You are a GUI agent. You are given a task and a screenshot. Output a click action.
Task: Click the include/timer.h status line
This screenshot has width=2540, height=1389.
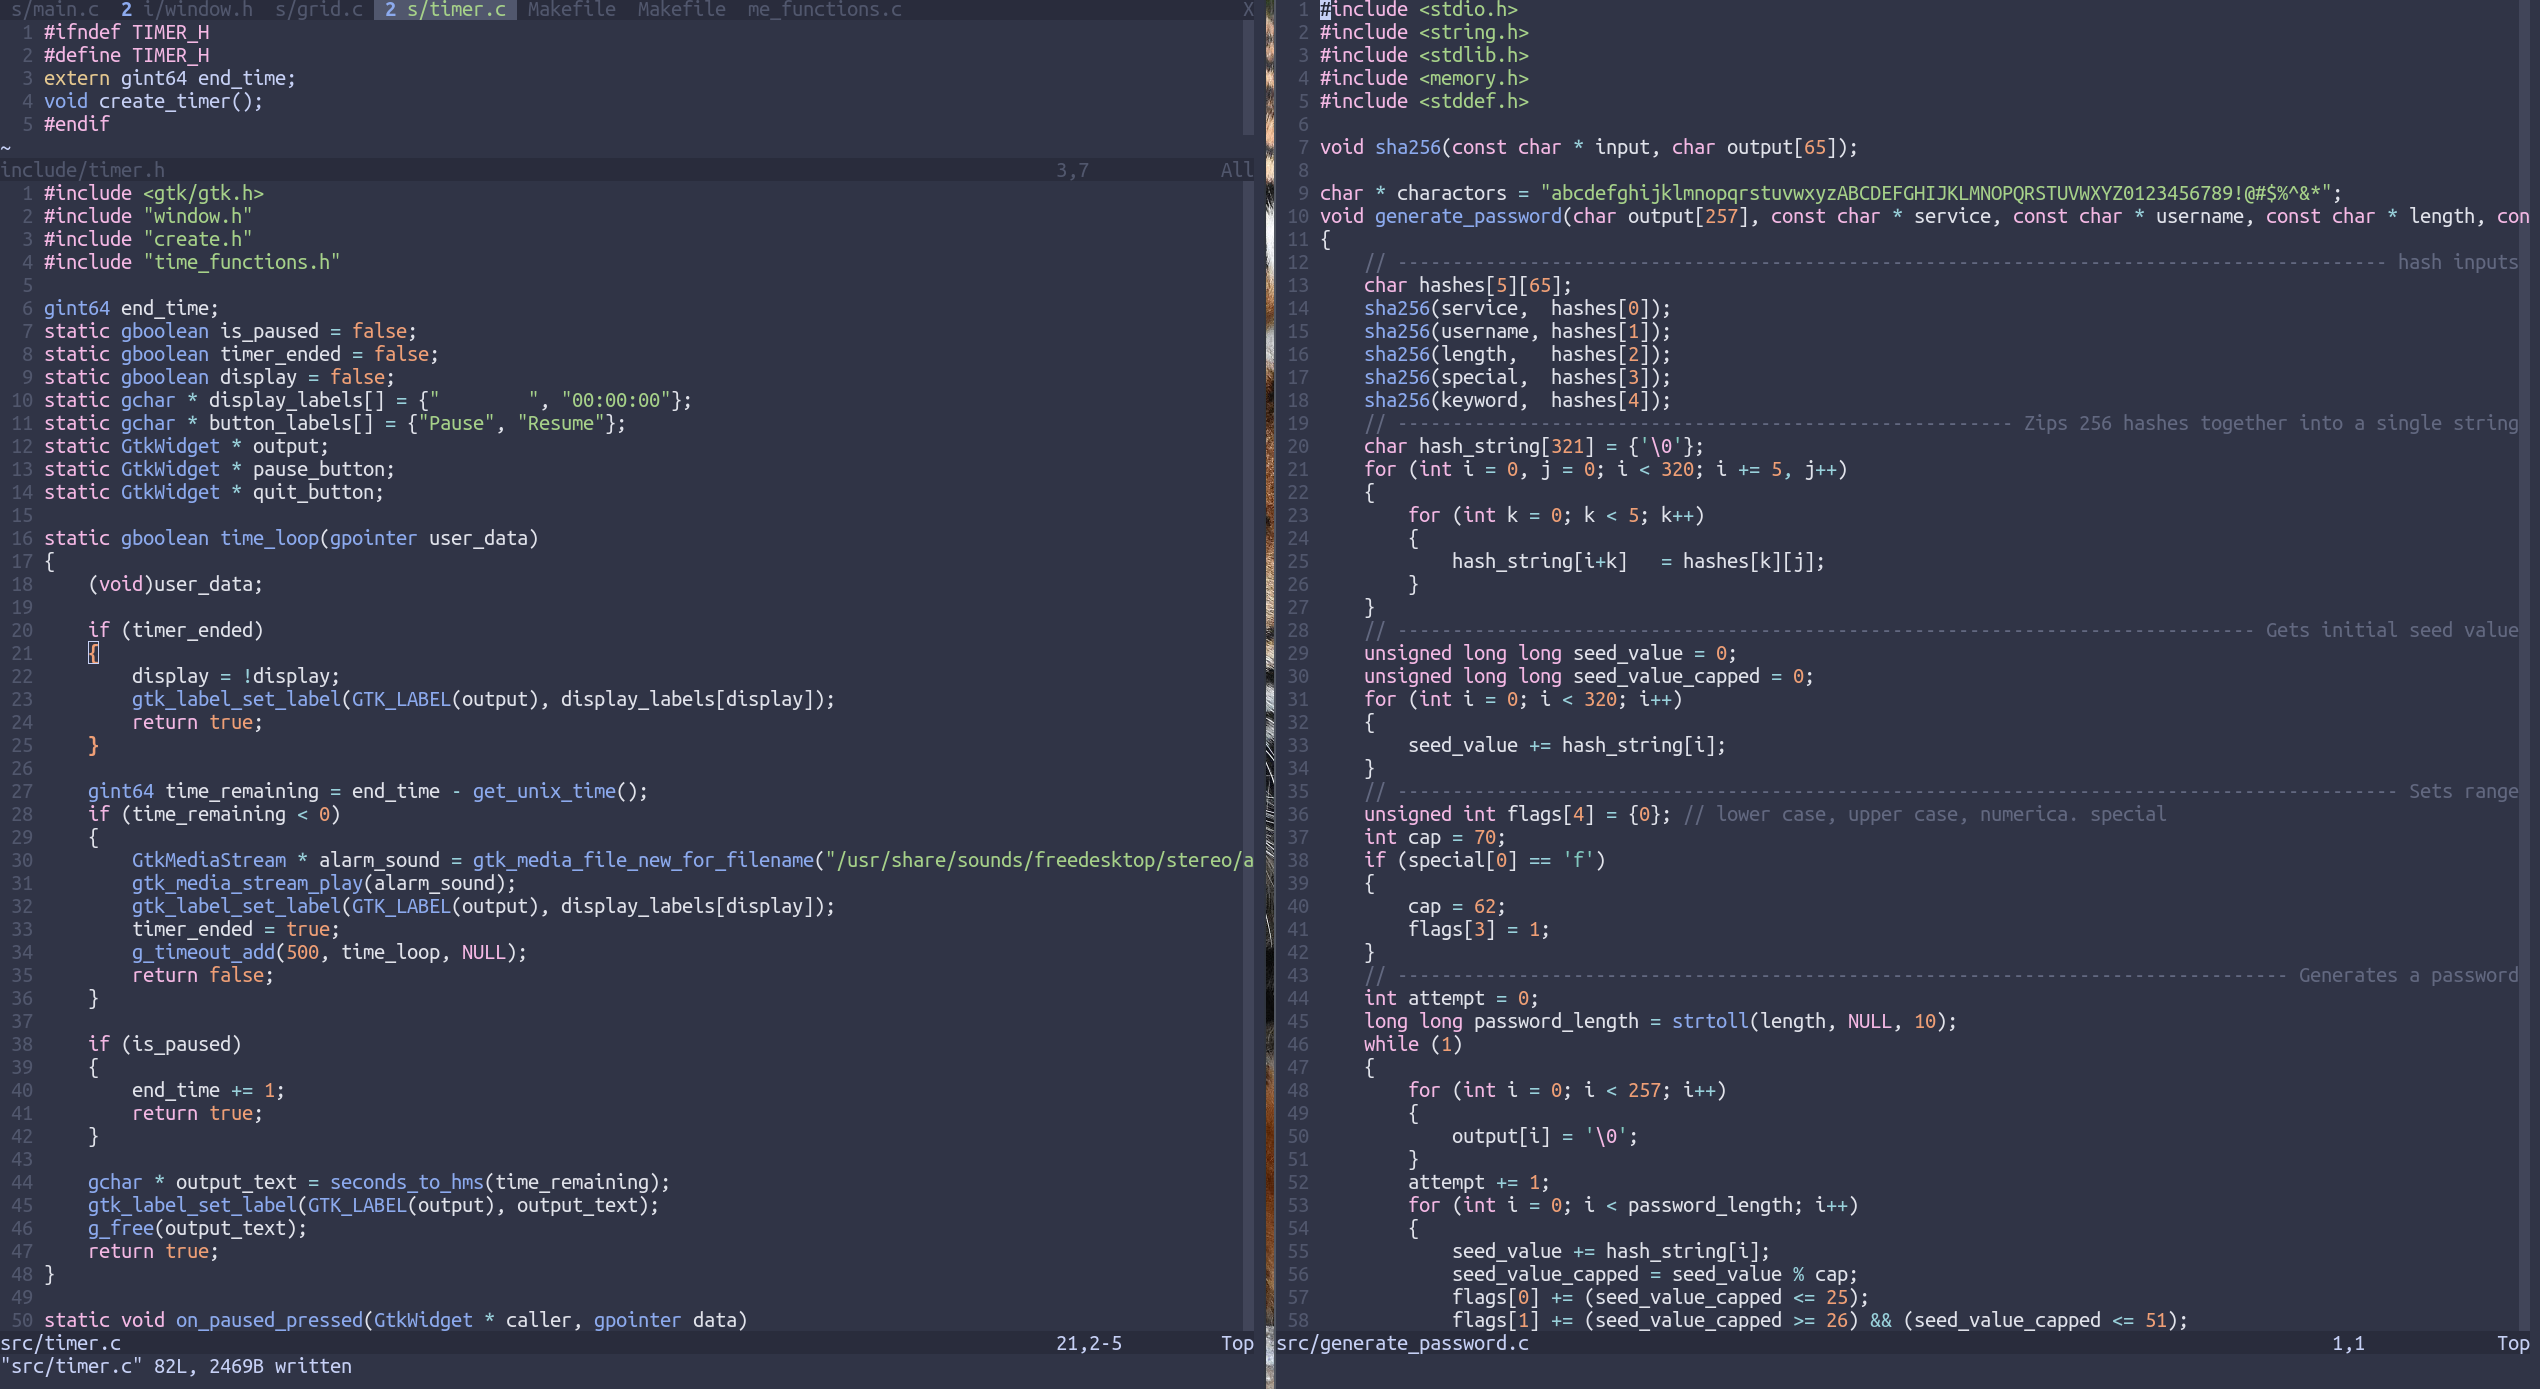(x=627, y=170)
